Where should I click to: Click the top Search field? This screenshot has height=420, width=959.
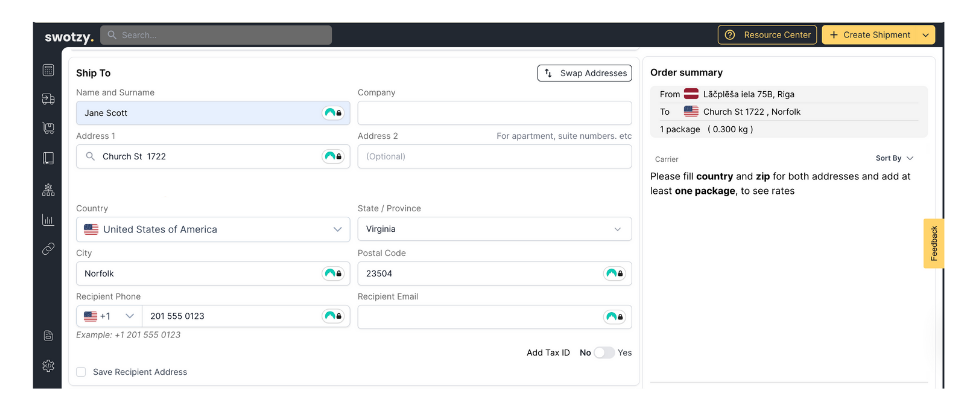[216, 35]
